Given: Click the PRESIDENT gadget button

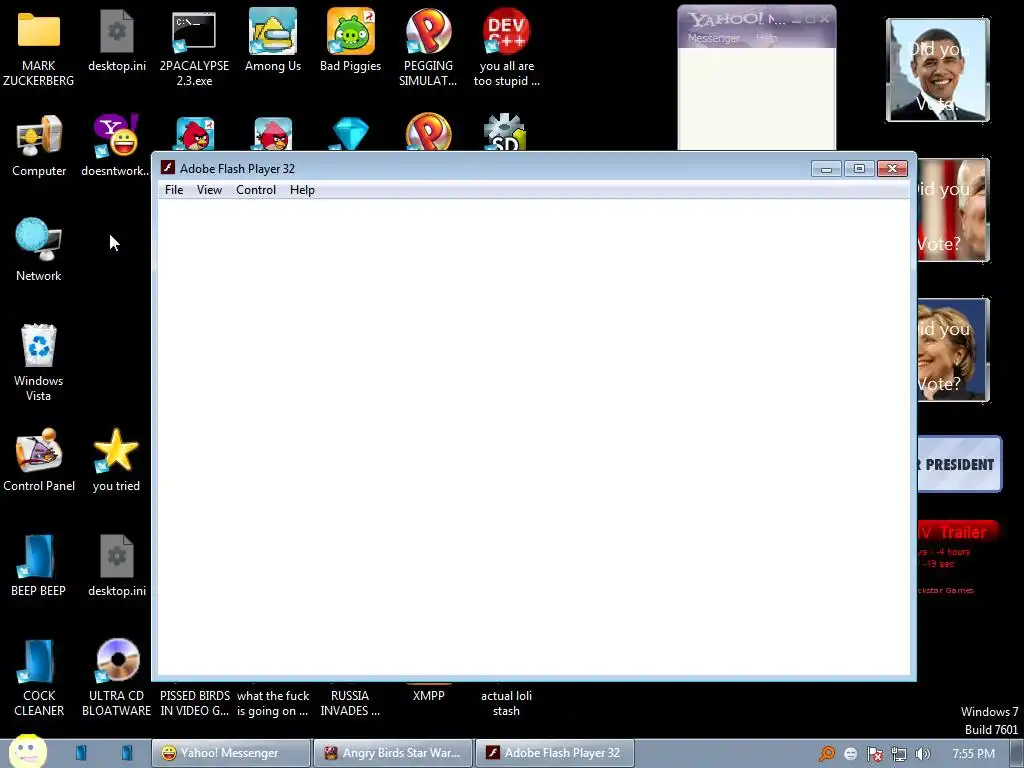Looking at the screenshot, I should coord(959,464).
